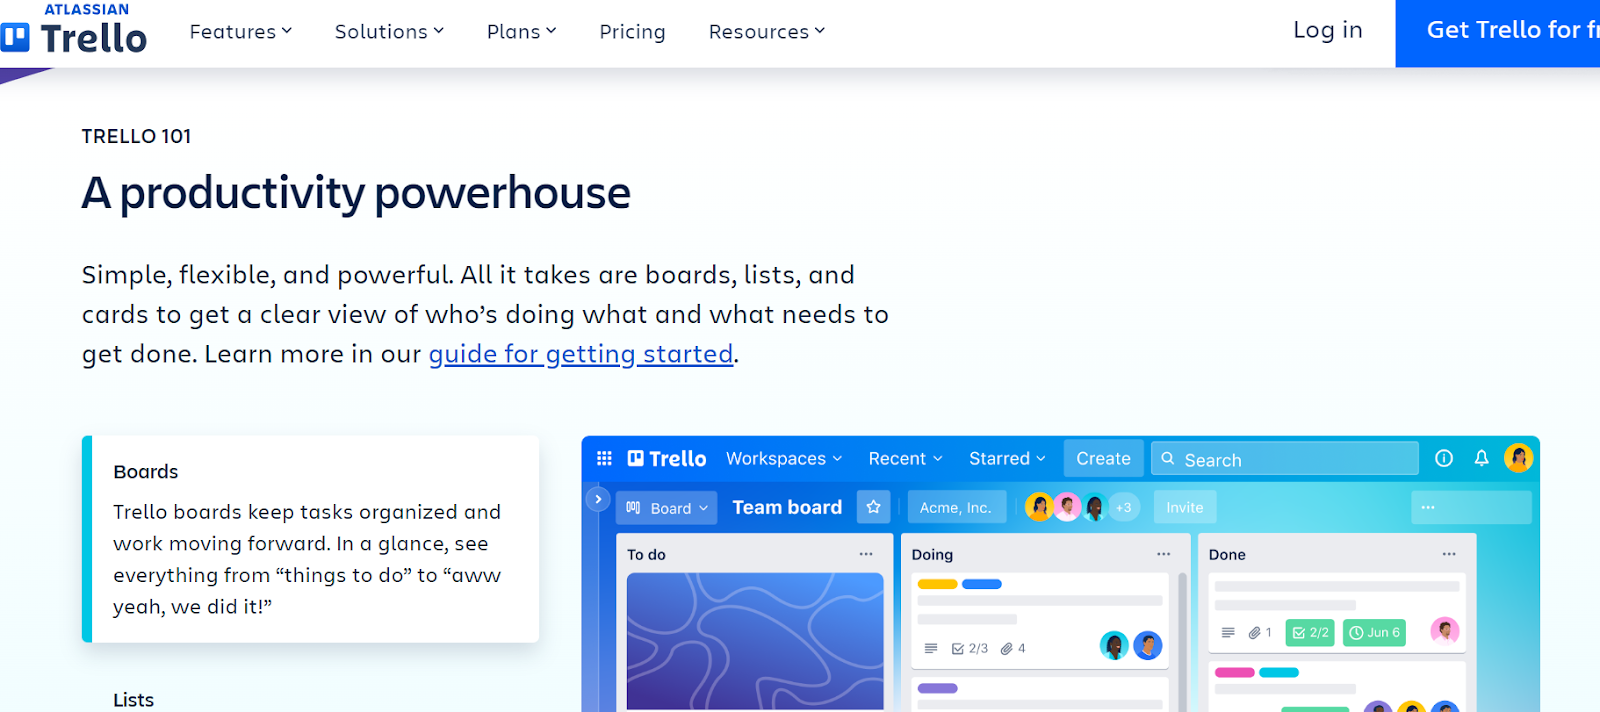Open the To do card cover image
Image resolution: width=1600 pixels, height=712 pixels.
coord(755,641)
